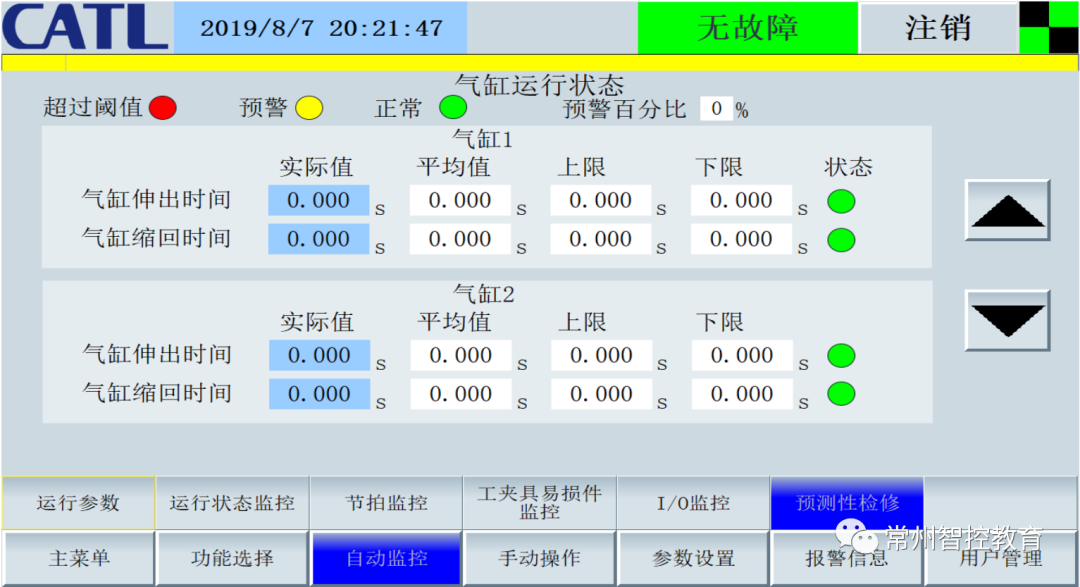Image resolution: width=1080 pixels, height=587 pixels.
Task: Click the 预警百分比 label
Action: coord(625,110)
